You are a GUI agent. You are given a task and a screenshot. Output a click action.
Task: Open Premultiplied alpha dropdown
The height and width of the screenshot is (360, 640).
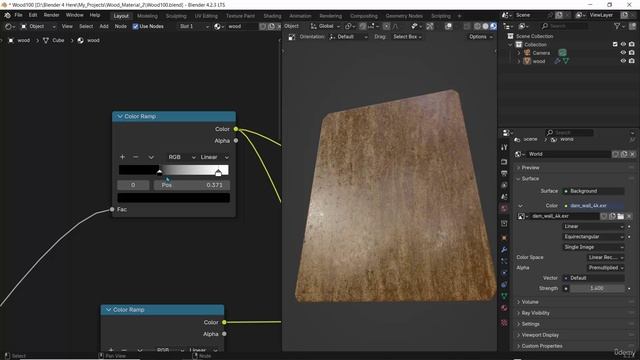pyautogui.click(x=606, y=268)
